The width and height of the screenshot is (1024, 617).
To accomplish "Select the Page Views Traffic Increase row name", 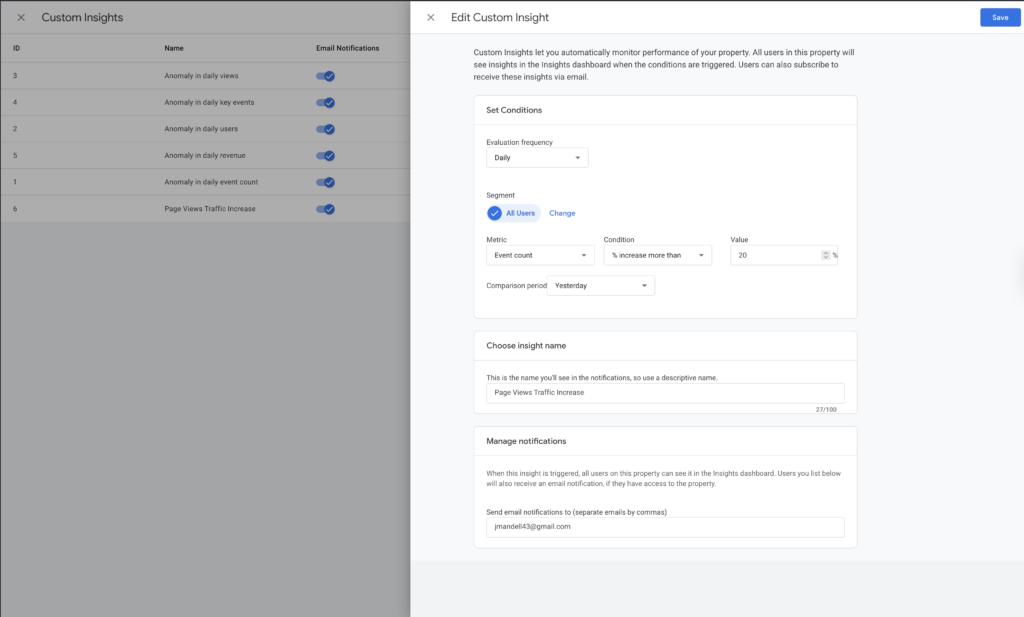I will 210,209.
